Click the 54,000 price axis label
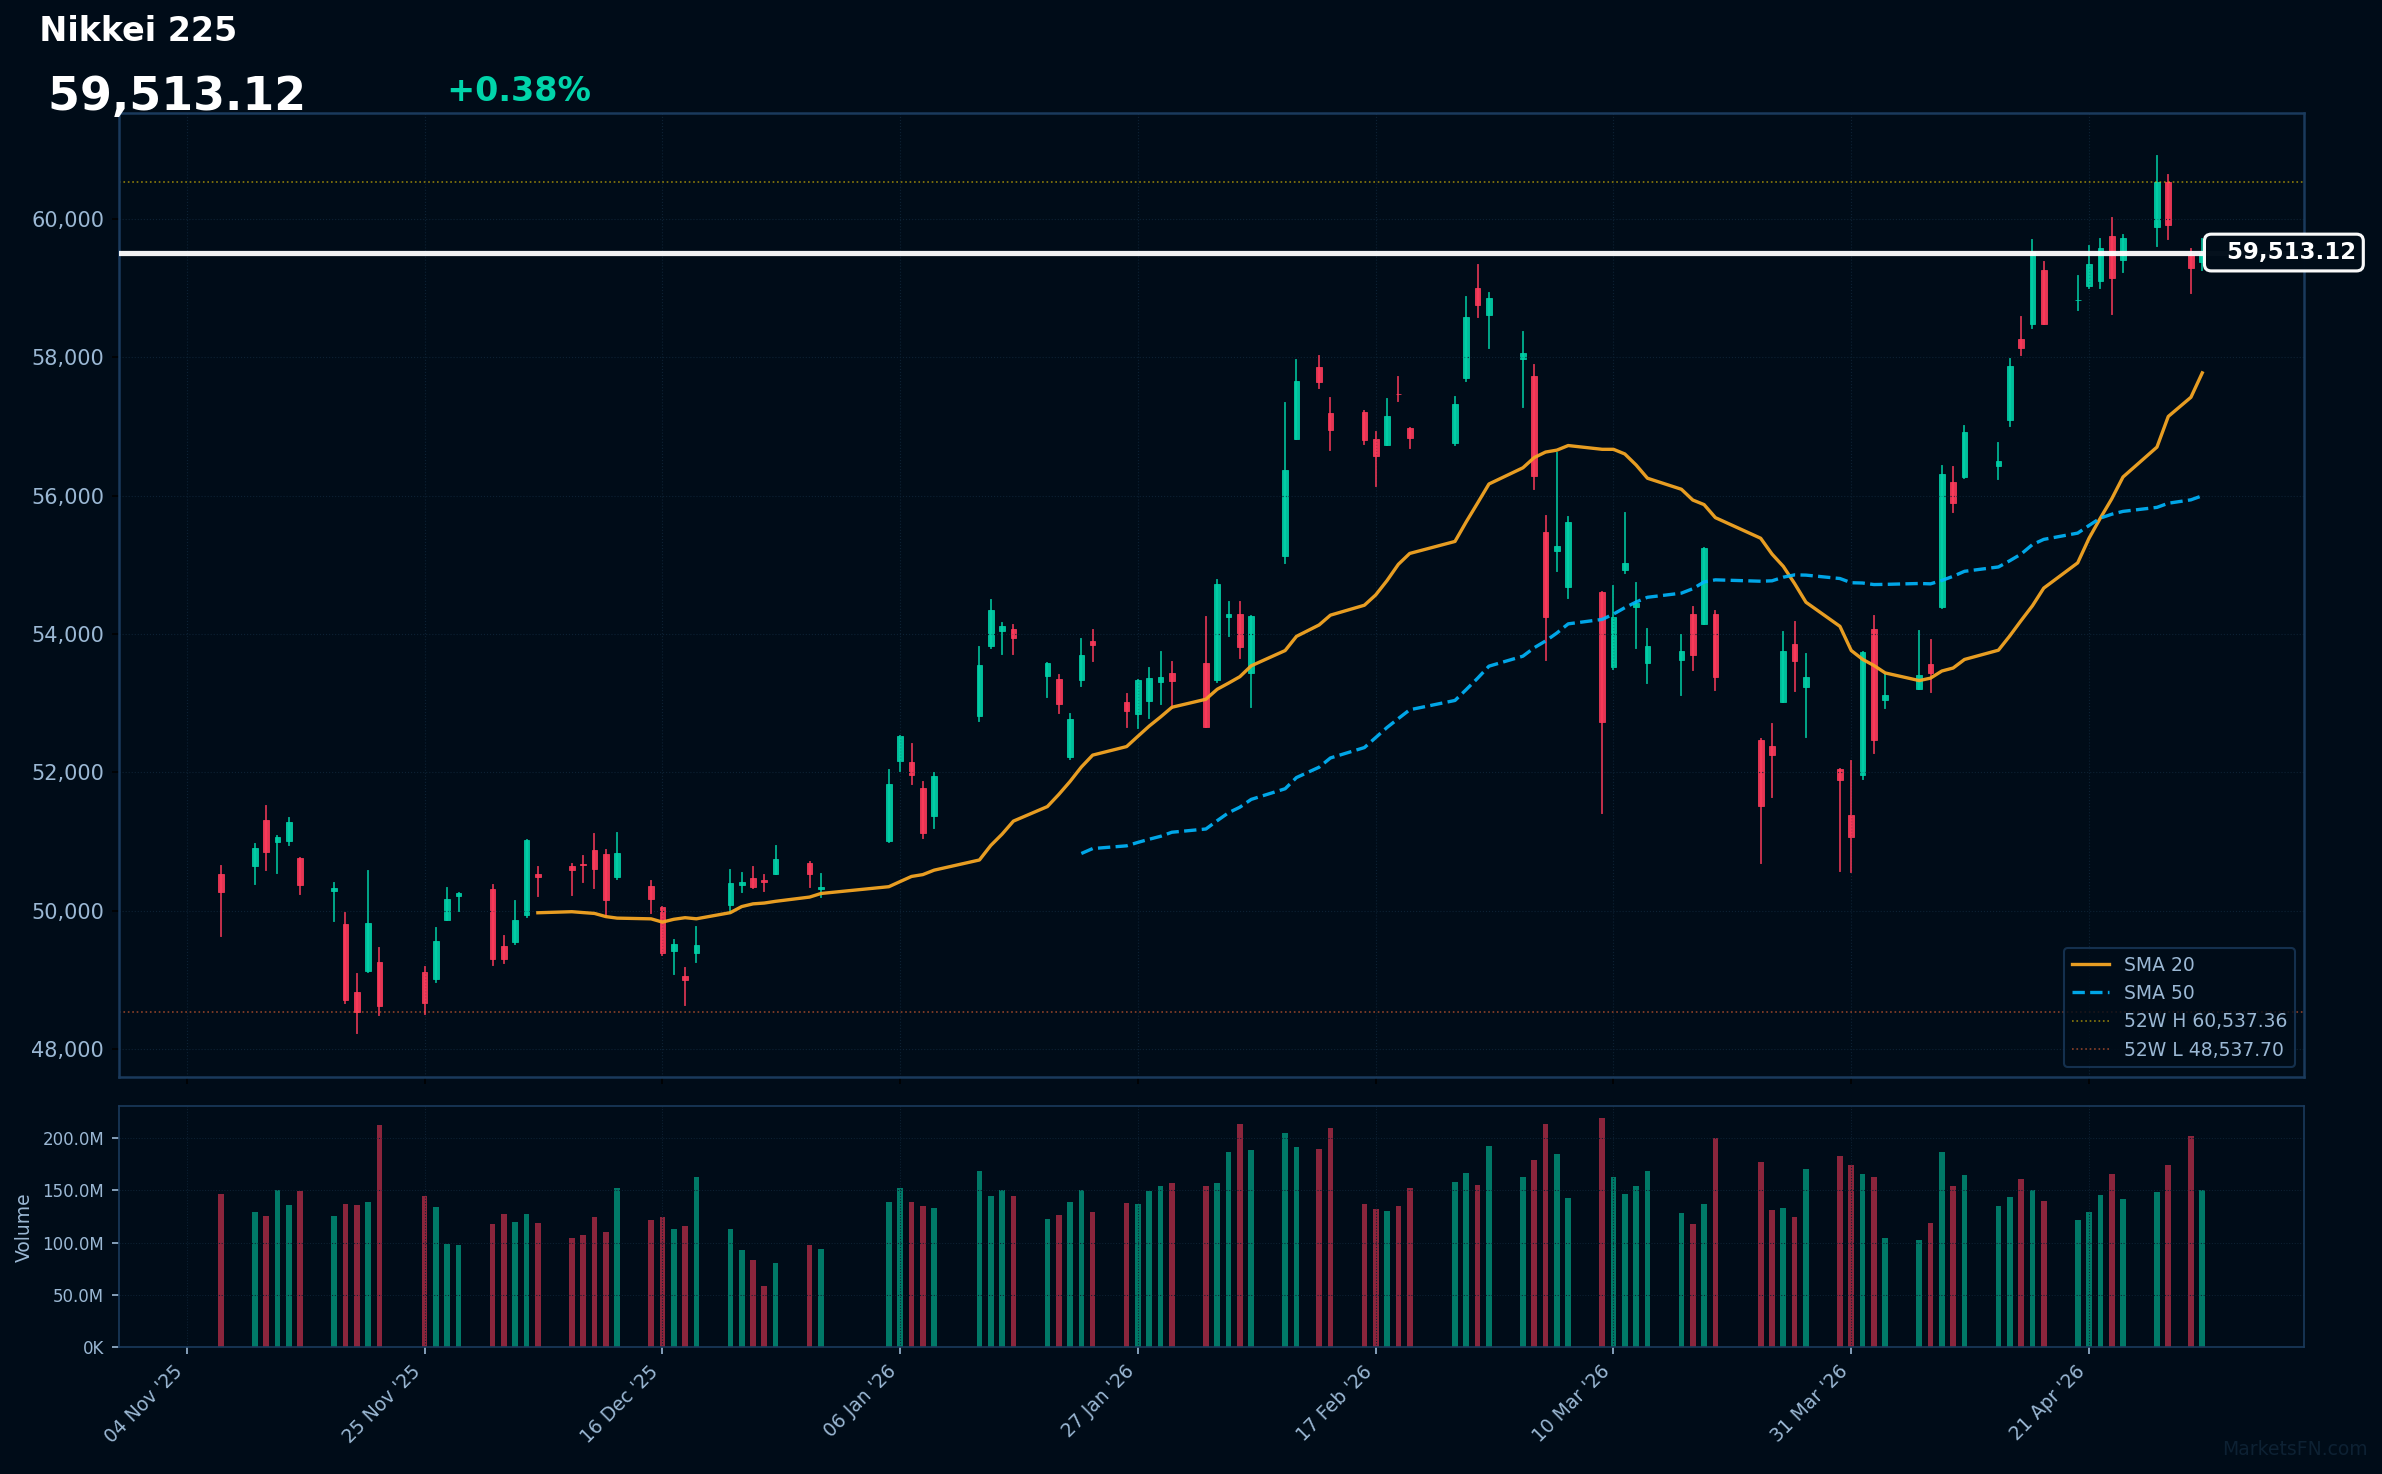Viewport: 2382px width, 1474px height. [67, 635]
